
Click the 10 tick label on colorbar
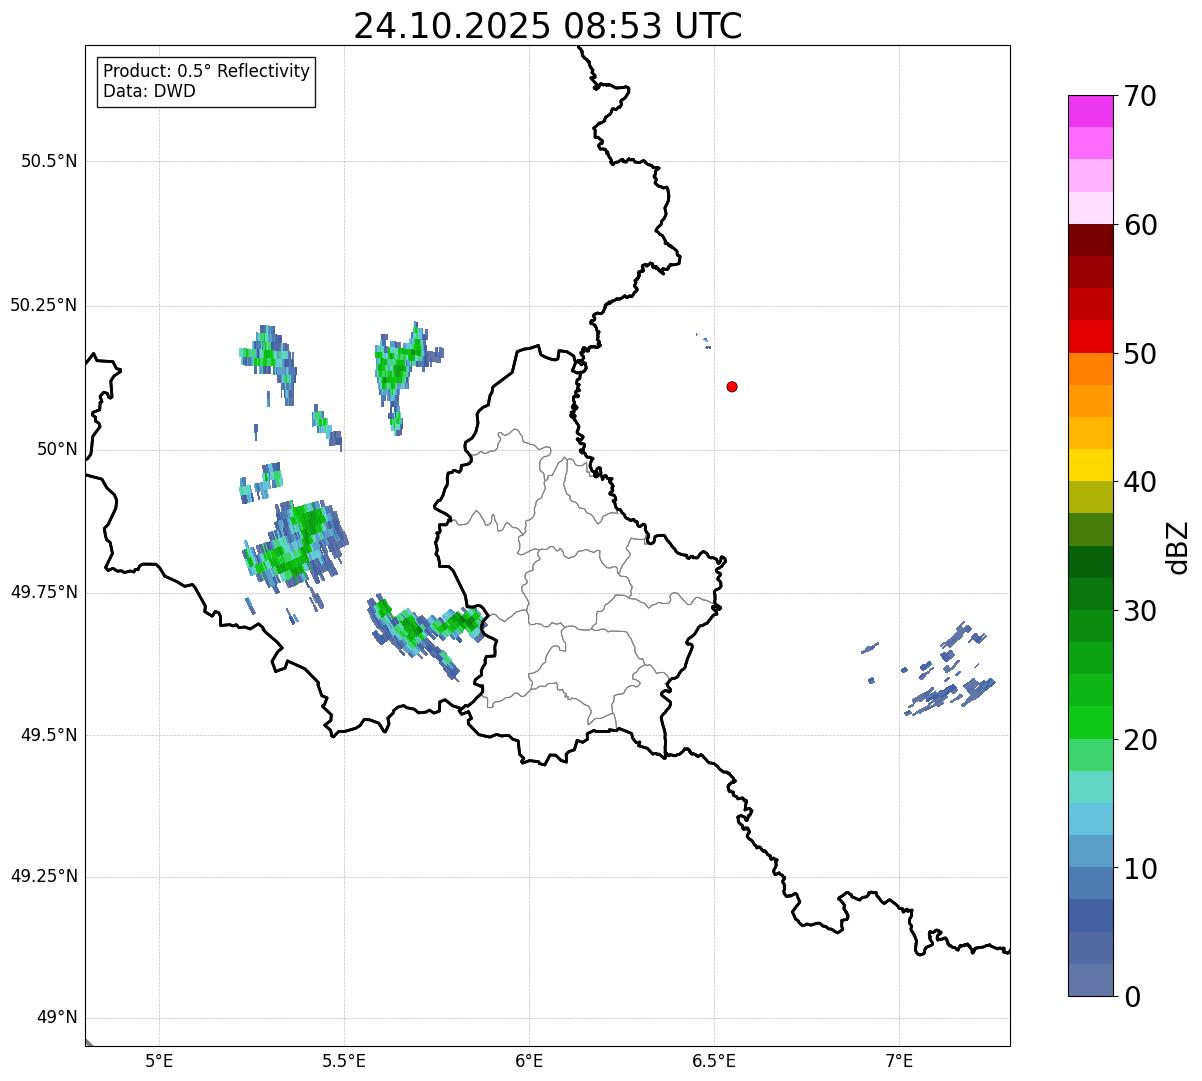coord(1141,868)
